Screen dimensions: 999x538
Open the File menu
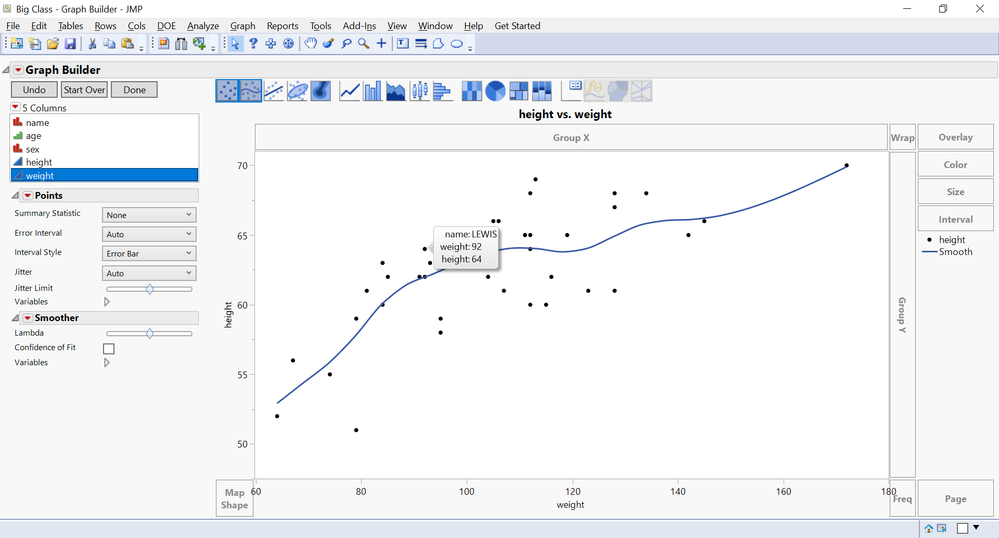point(13,25)
